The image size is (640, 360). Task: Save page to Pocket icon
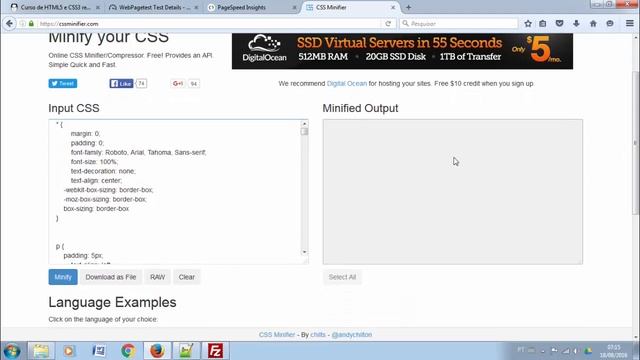coord(560,24)
